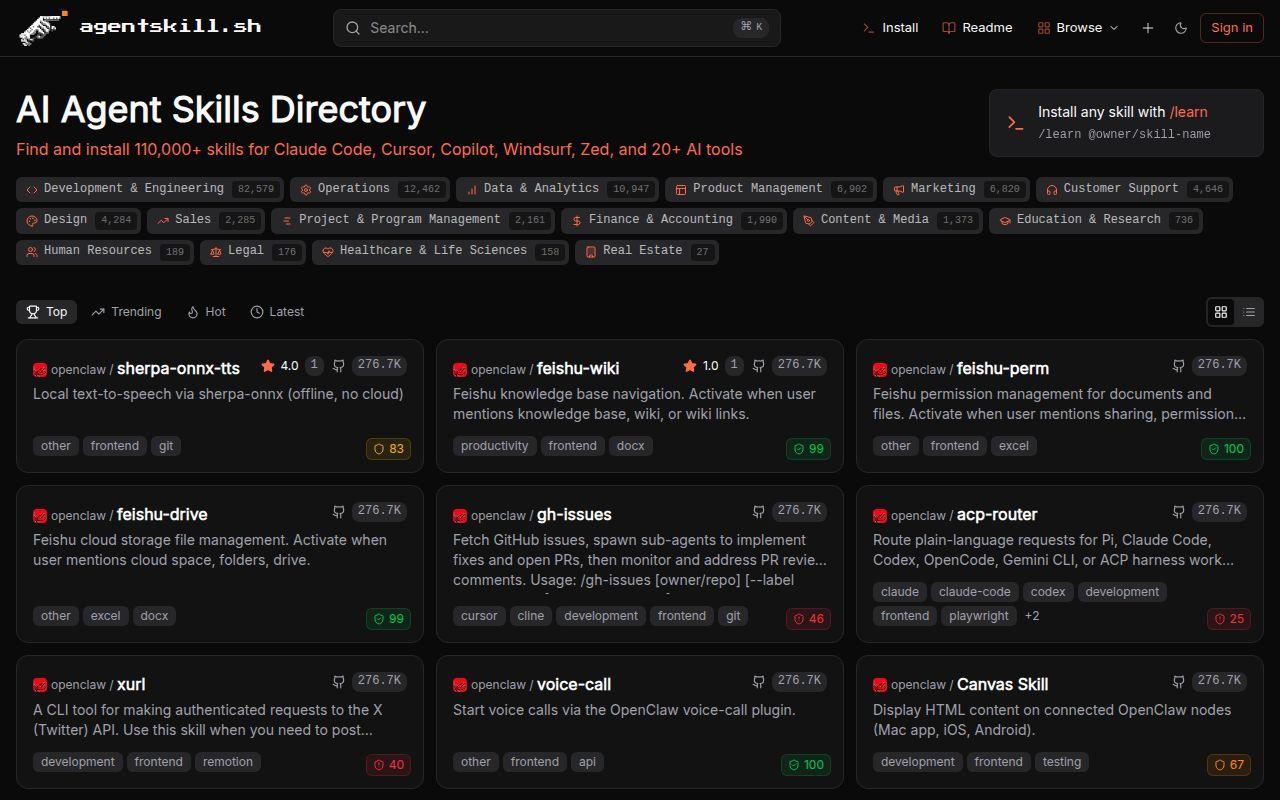
Task: Filter by Human Resources category
Action: [105, 251]
